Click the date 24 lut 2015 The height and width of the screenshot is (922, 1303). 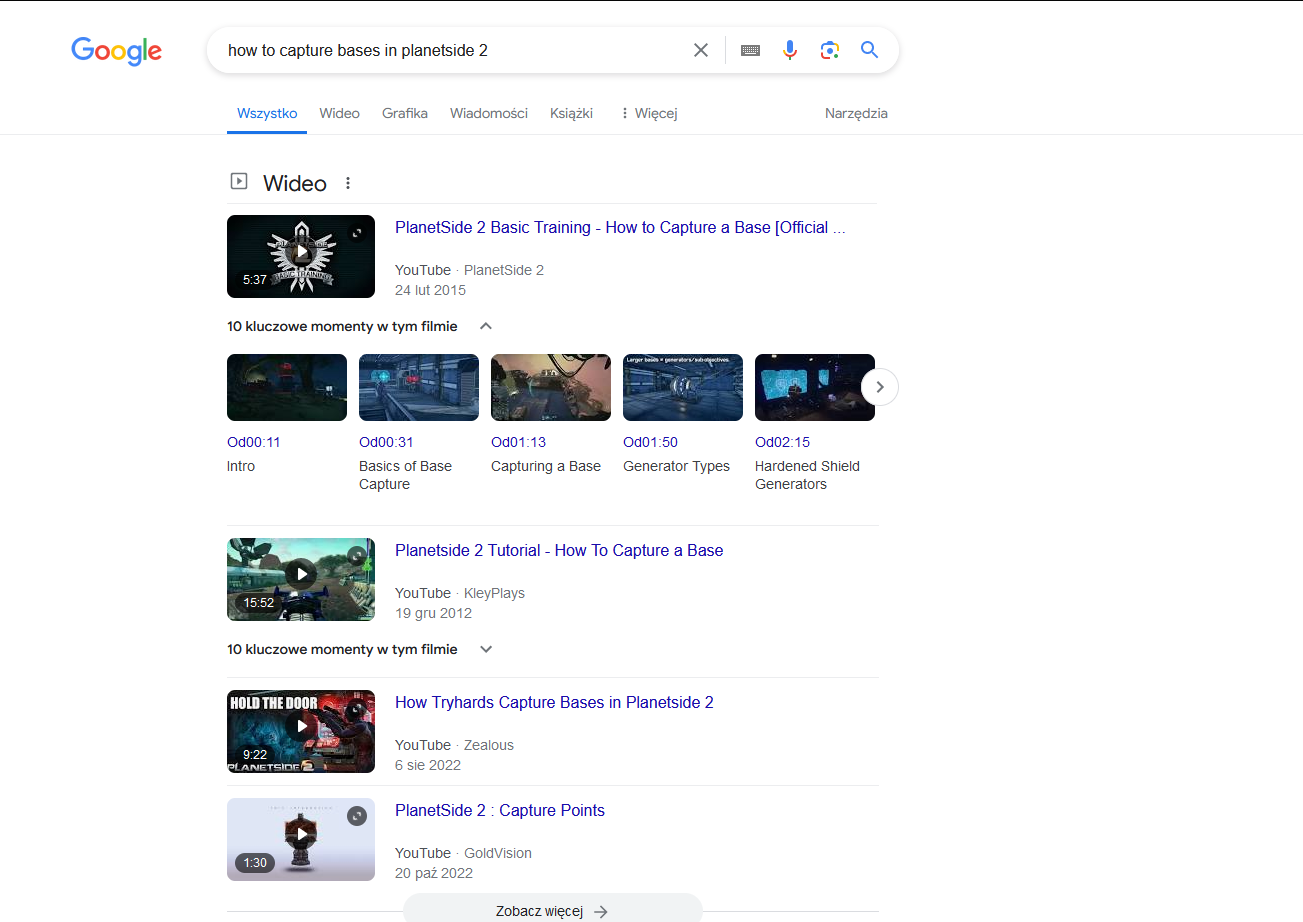coord(430,290)
